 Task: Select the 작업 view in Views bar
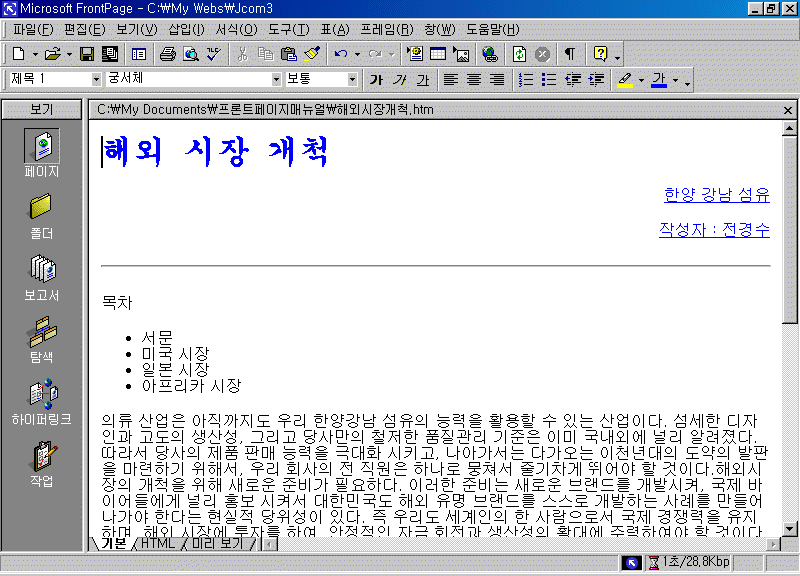(x=42, y=464)
